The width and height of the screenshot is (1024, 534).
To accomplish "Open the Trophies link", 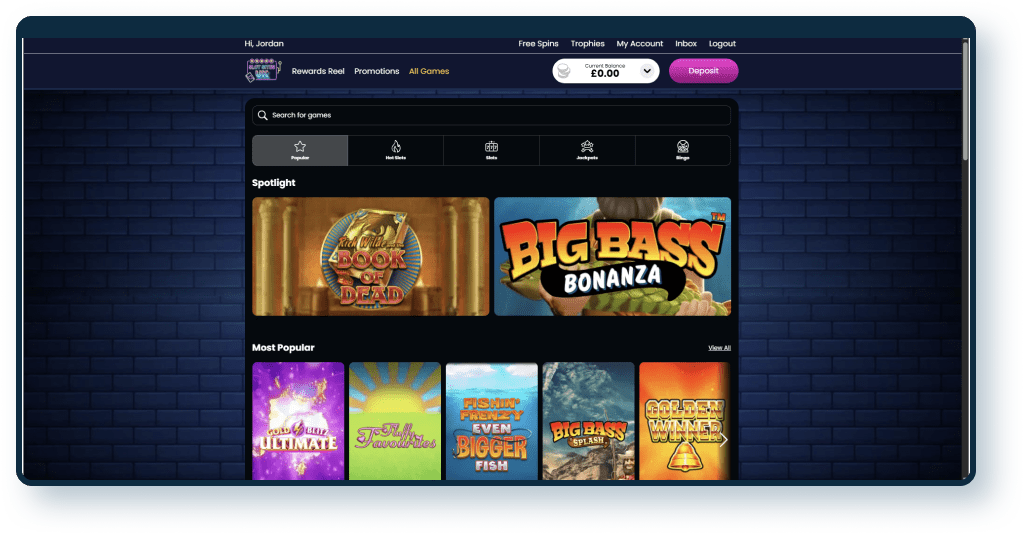I will [587, 44].
